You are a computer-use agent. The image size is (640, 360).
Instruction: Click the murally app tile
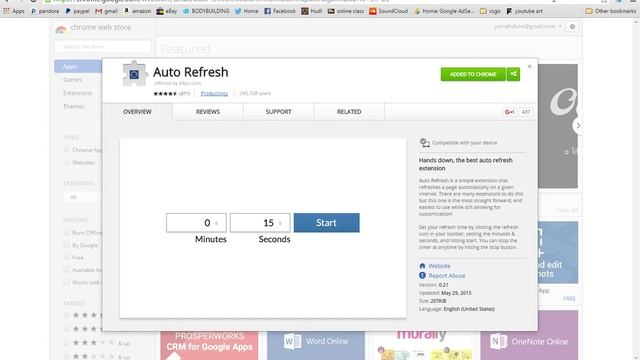click(422, 345)
